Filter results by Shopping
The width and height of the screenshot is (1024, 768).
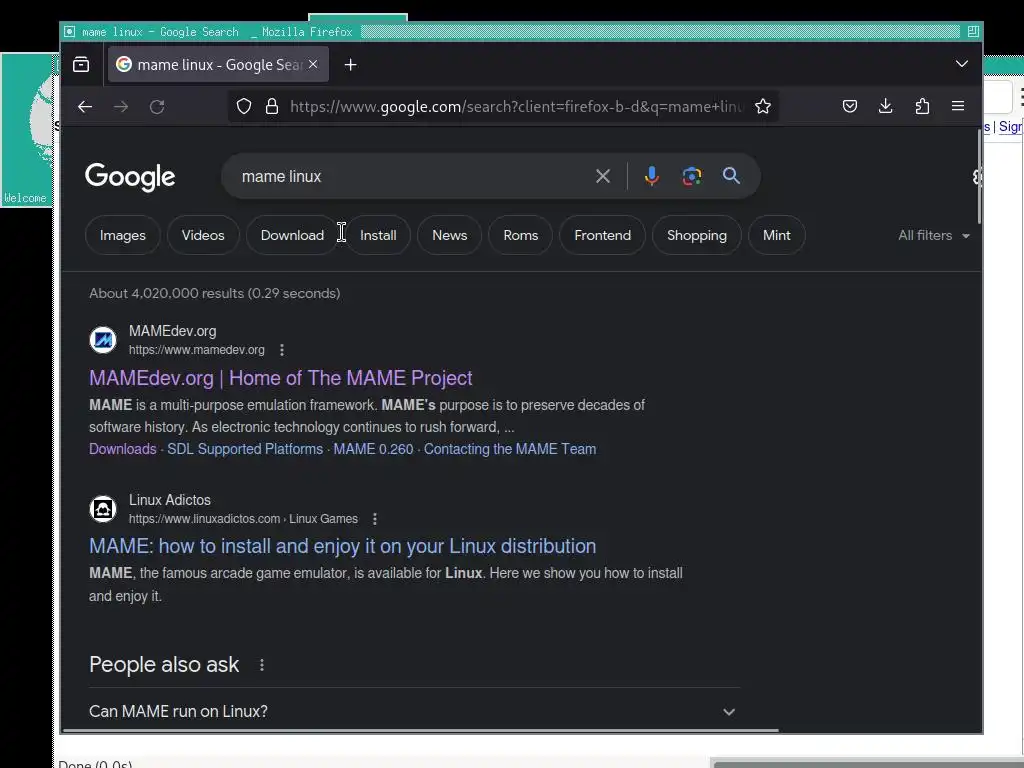[697, 235]
